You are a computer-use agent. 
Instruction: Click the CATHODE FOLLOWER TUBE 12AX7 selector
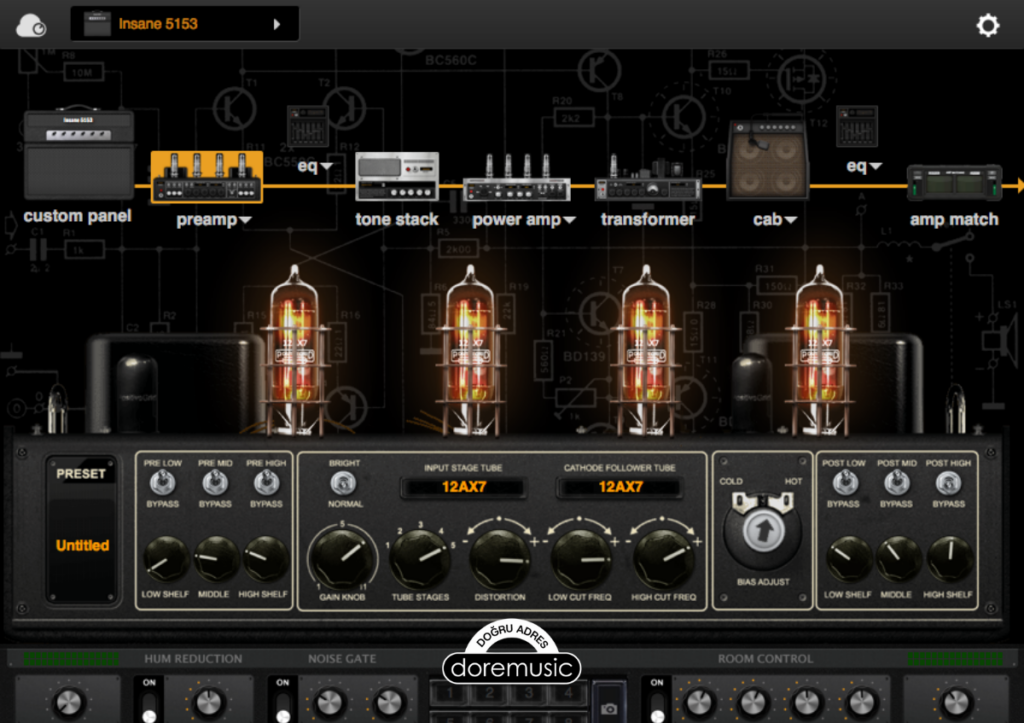pyautogui.click(x=620, y=488)
